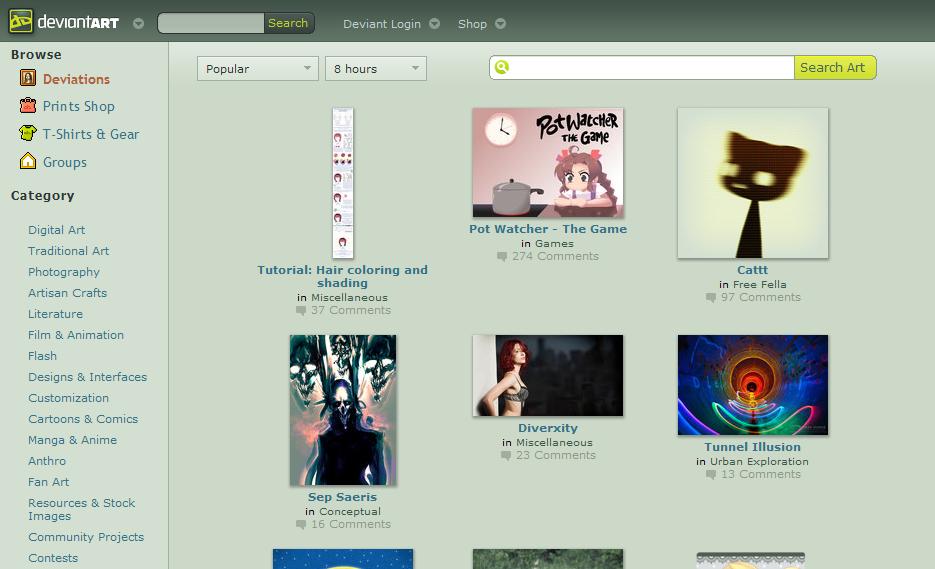Viewport: 935px width, 569px height.
Task: Open the Pot Watcher - The Game title
Action: click(548, 229)
